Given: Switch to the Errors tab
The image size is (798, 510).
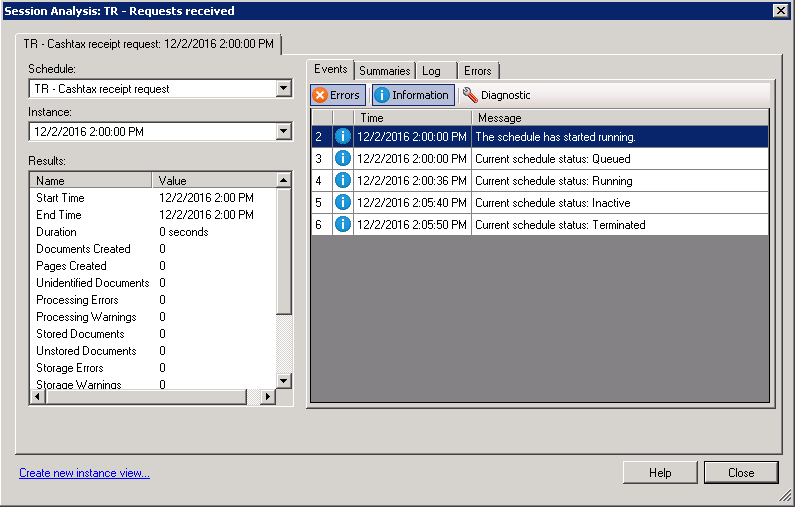Looking at the screenshot, I should point(477,71).
